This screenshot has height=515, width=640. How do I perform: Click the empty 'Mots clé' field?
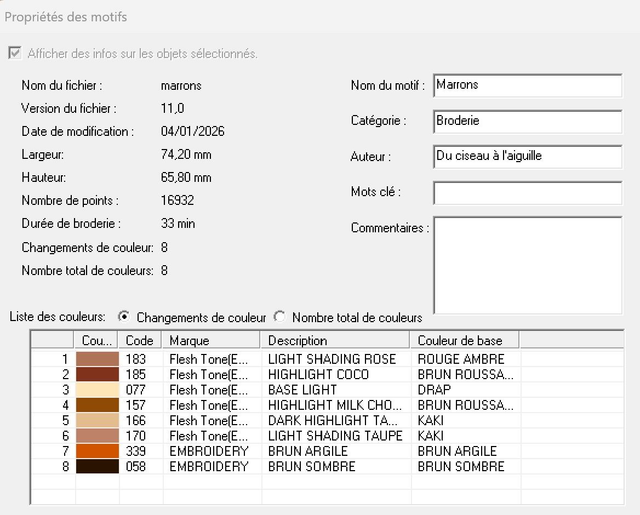[x=528, y=192]
